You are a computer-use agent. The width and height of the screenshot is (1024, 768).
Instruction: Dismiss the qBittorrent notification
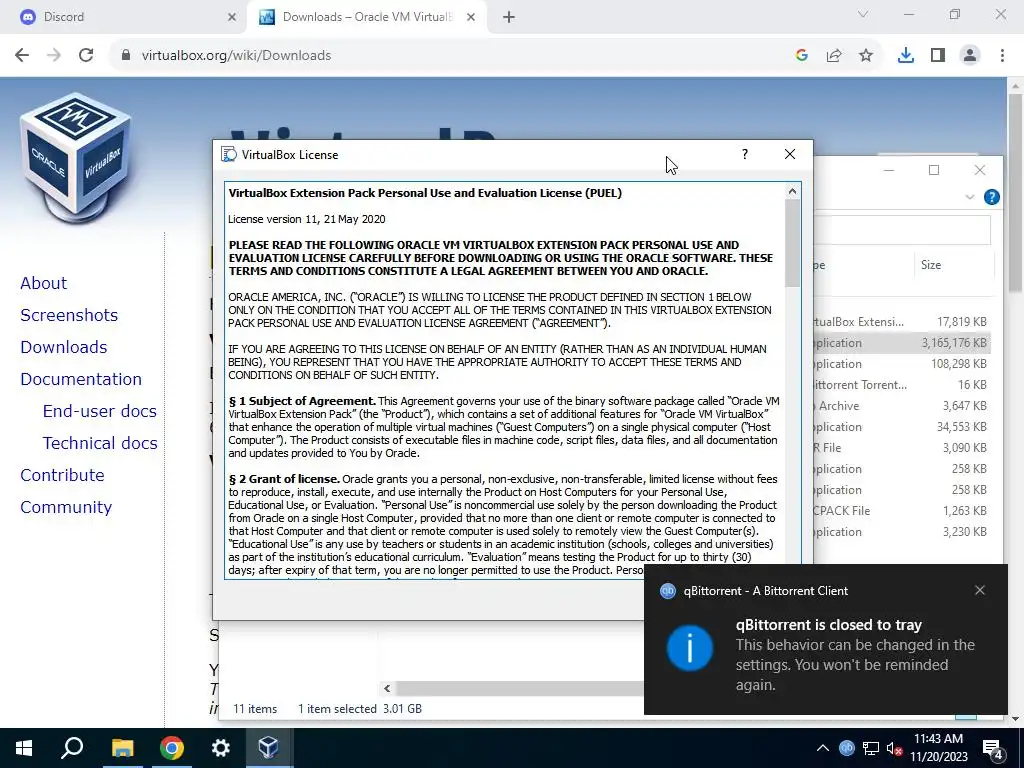(979, 590)
